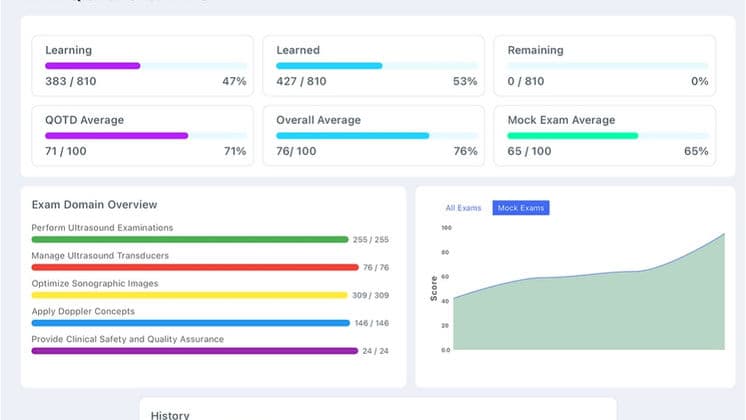The image size is (746, 420).
Task: Open the History section heading
Action: (x=169, y=414)
